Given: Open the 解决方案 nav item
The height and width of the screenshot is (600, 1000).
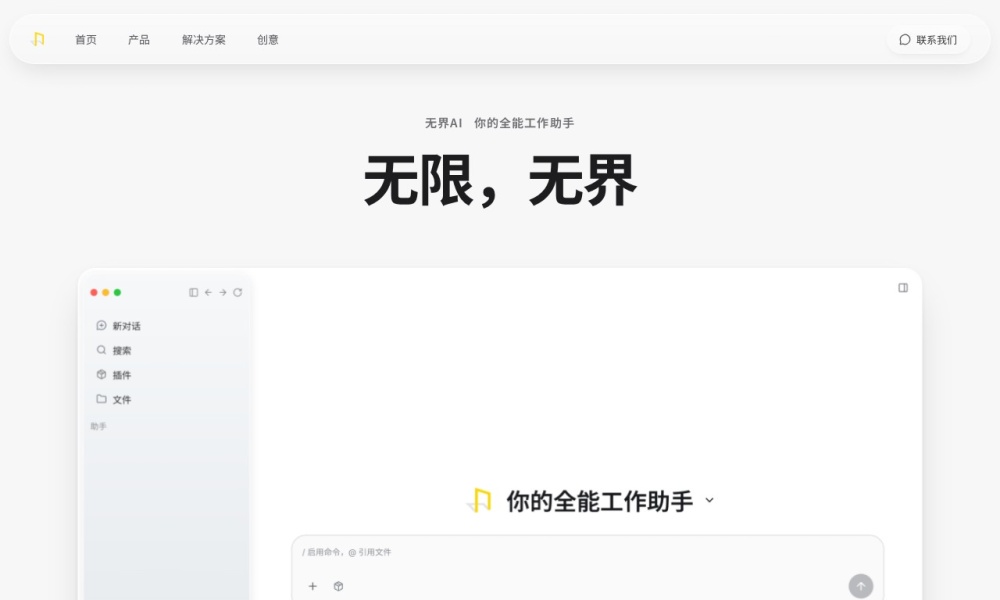Looking at the screenshot, I should coord(203,40).
